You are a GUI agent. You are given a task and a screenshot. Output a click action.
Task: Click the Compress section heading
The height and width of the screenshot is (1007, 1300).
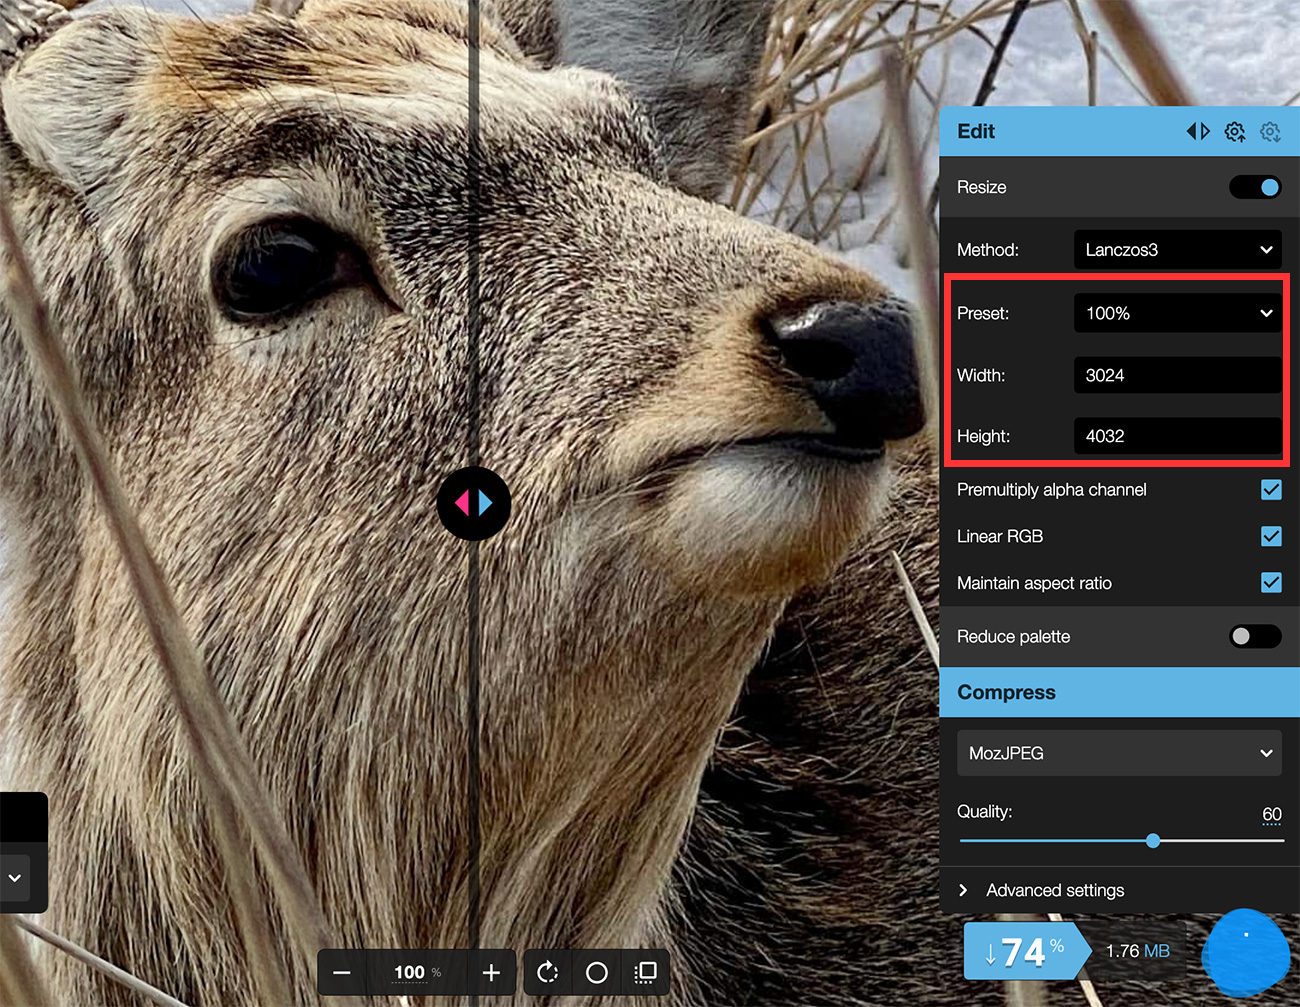(1006, 692)
